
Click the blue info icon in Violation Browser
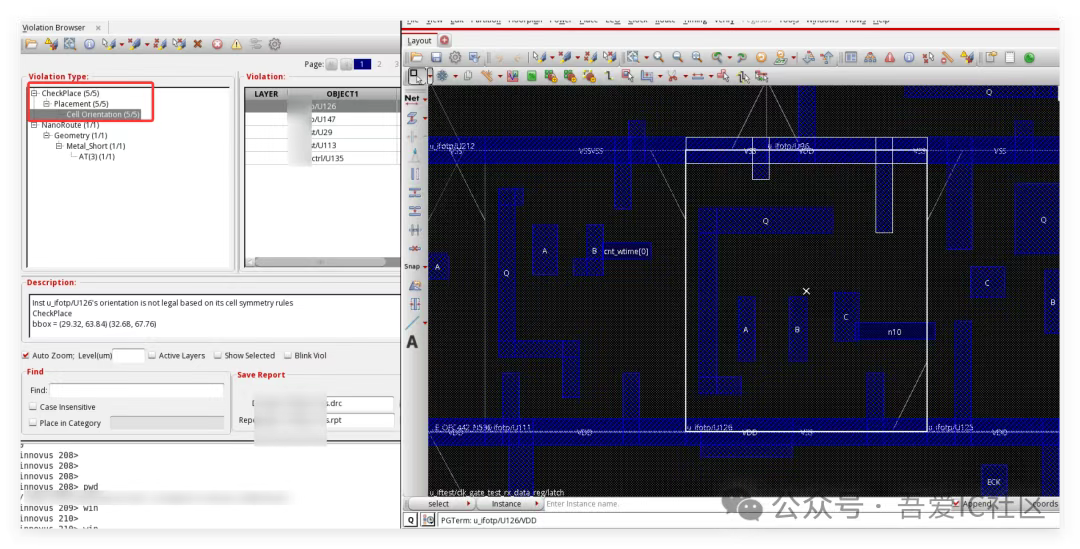(90, 44)
